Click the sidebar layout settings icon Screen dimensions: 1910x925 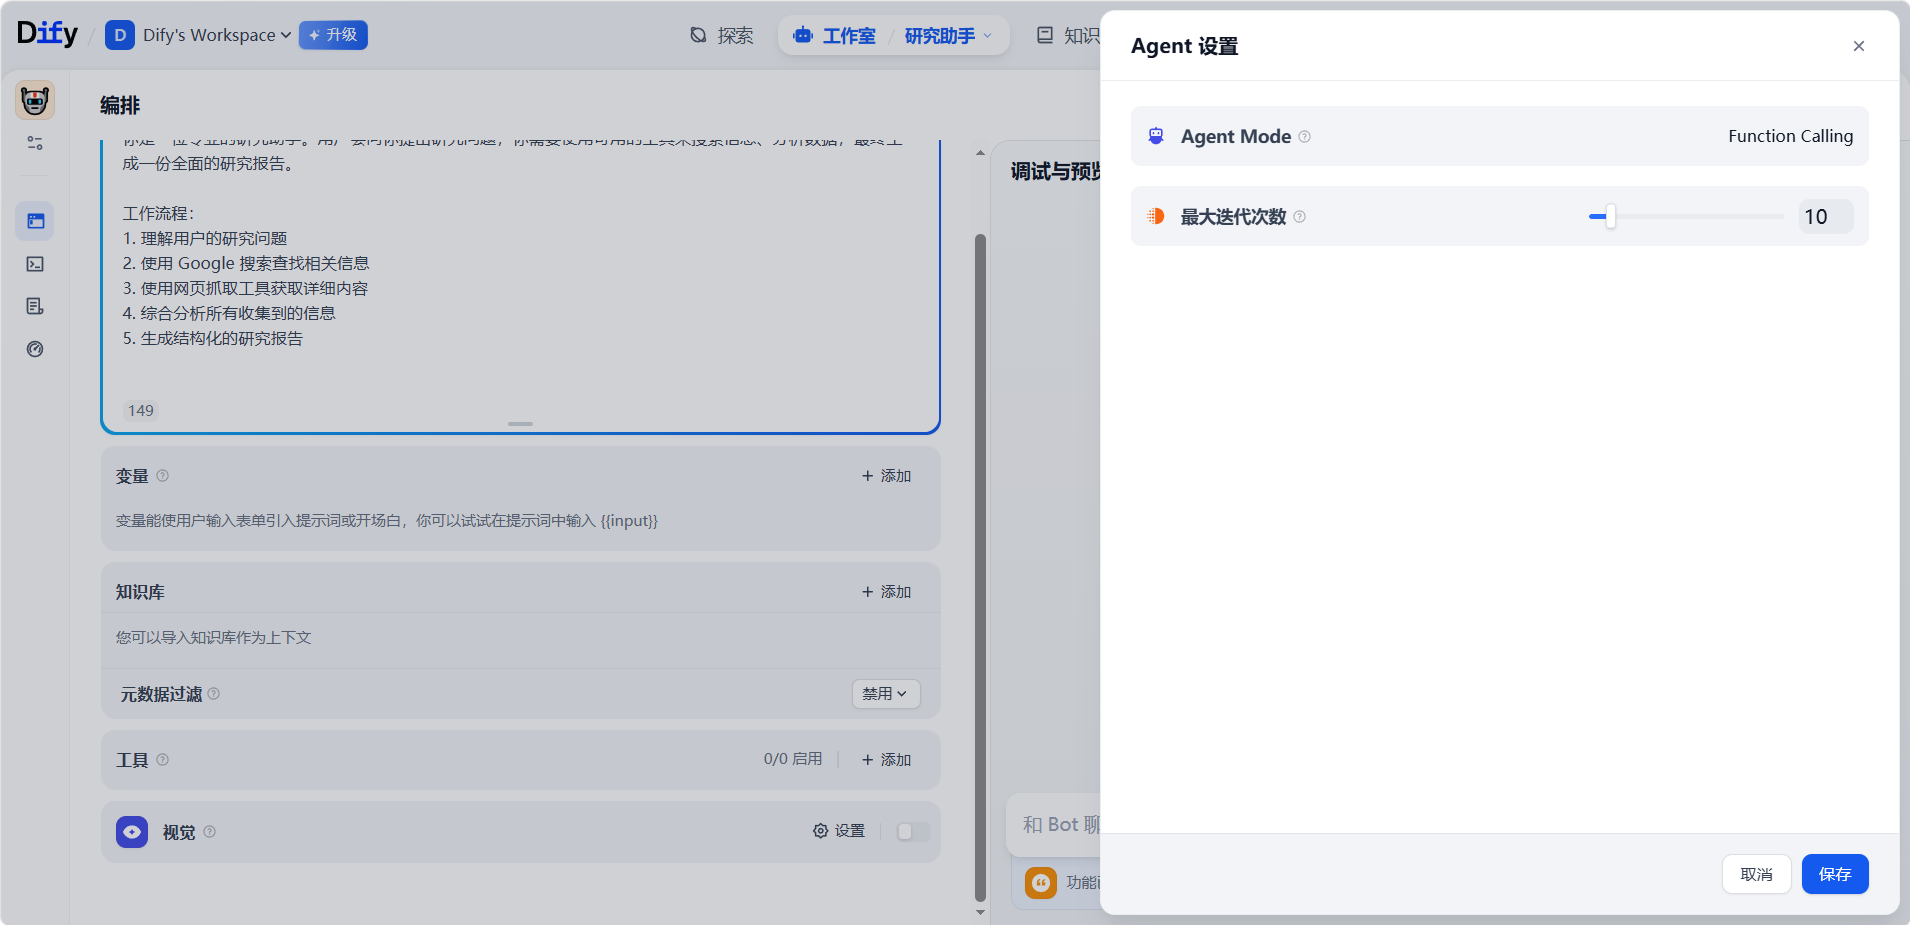(35, 143)
